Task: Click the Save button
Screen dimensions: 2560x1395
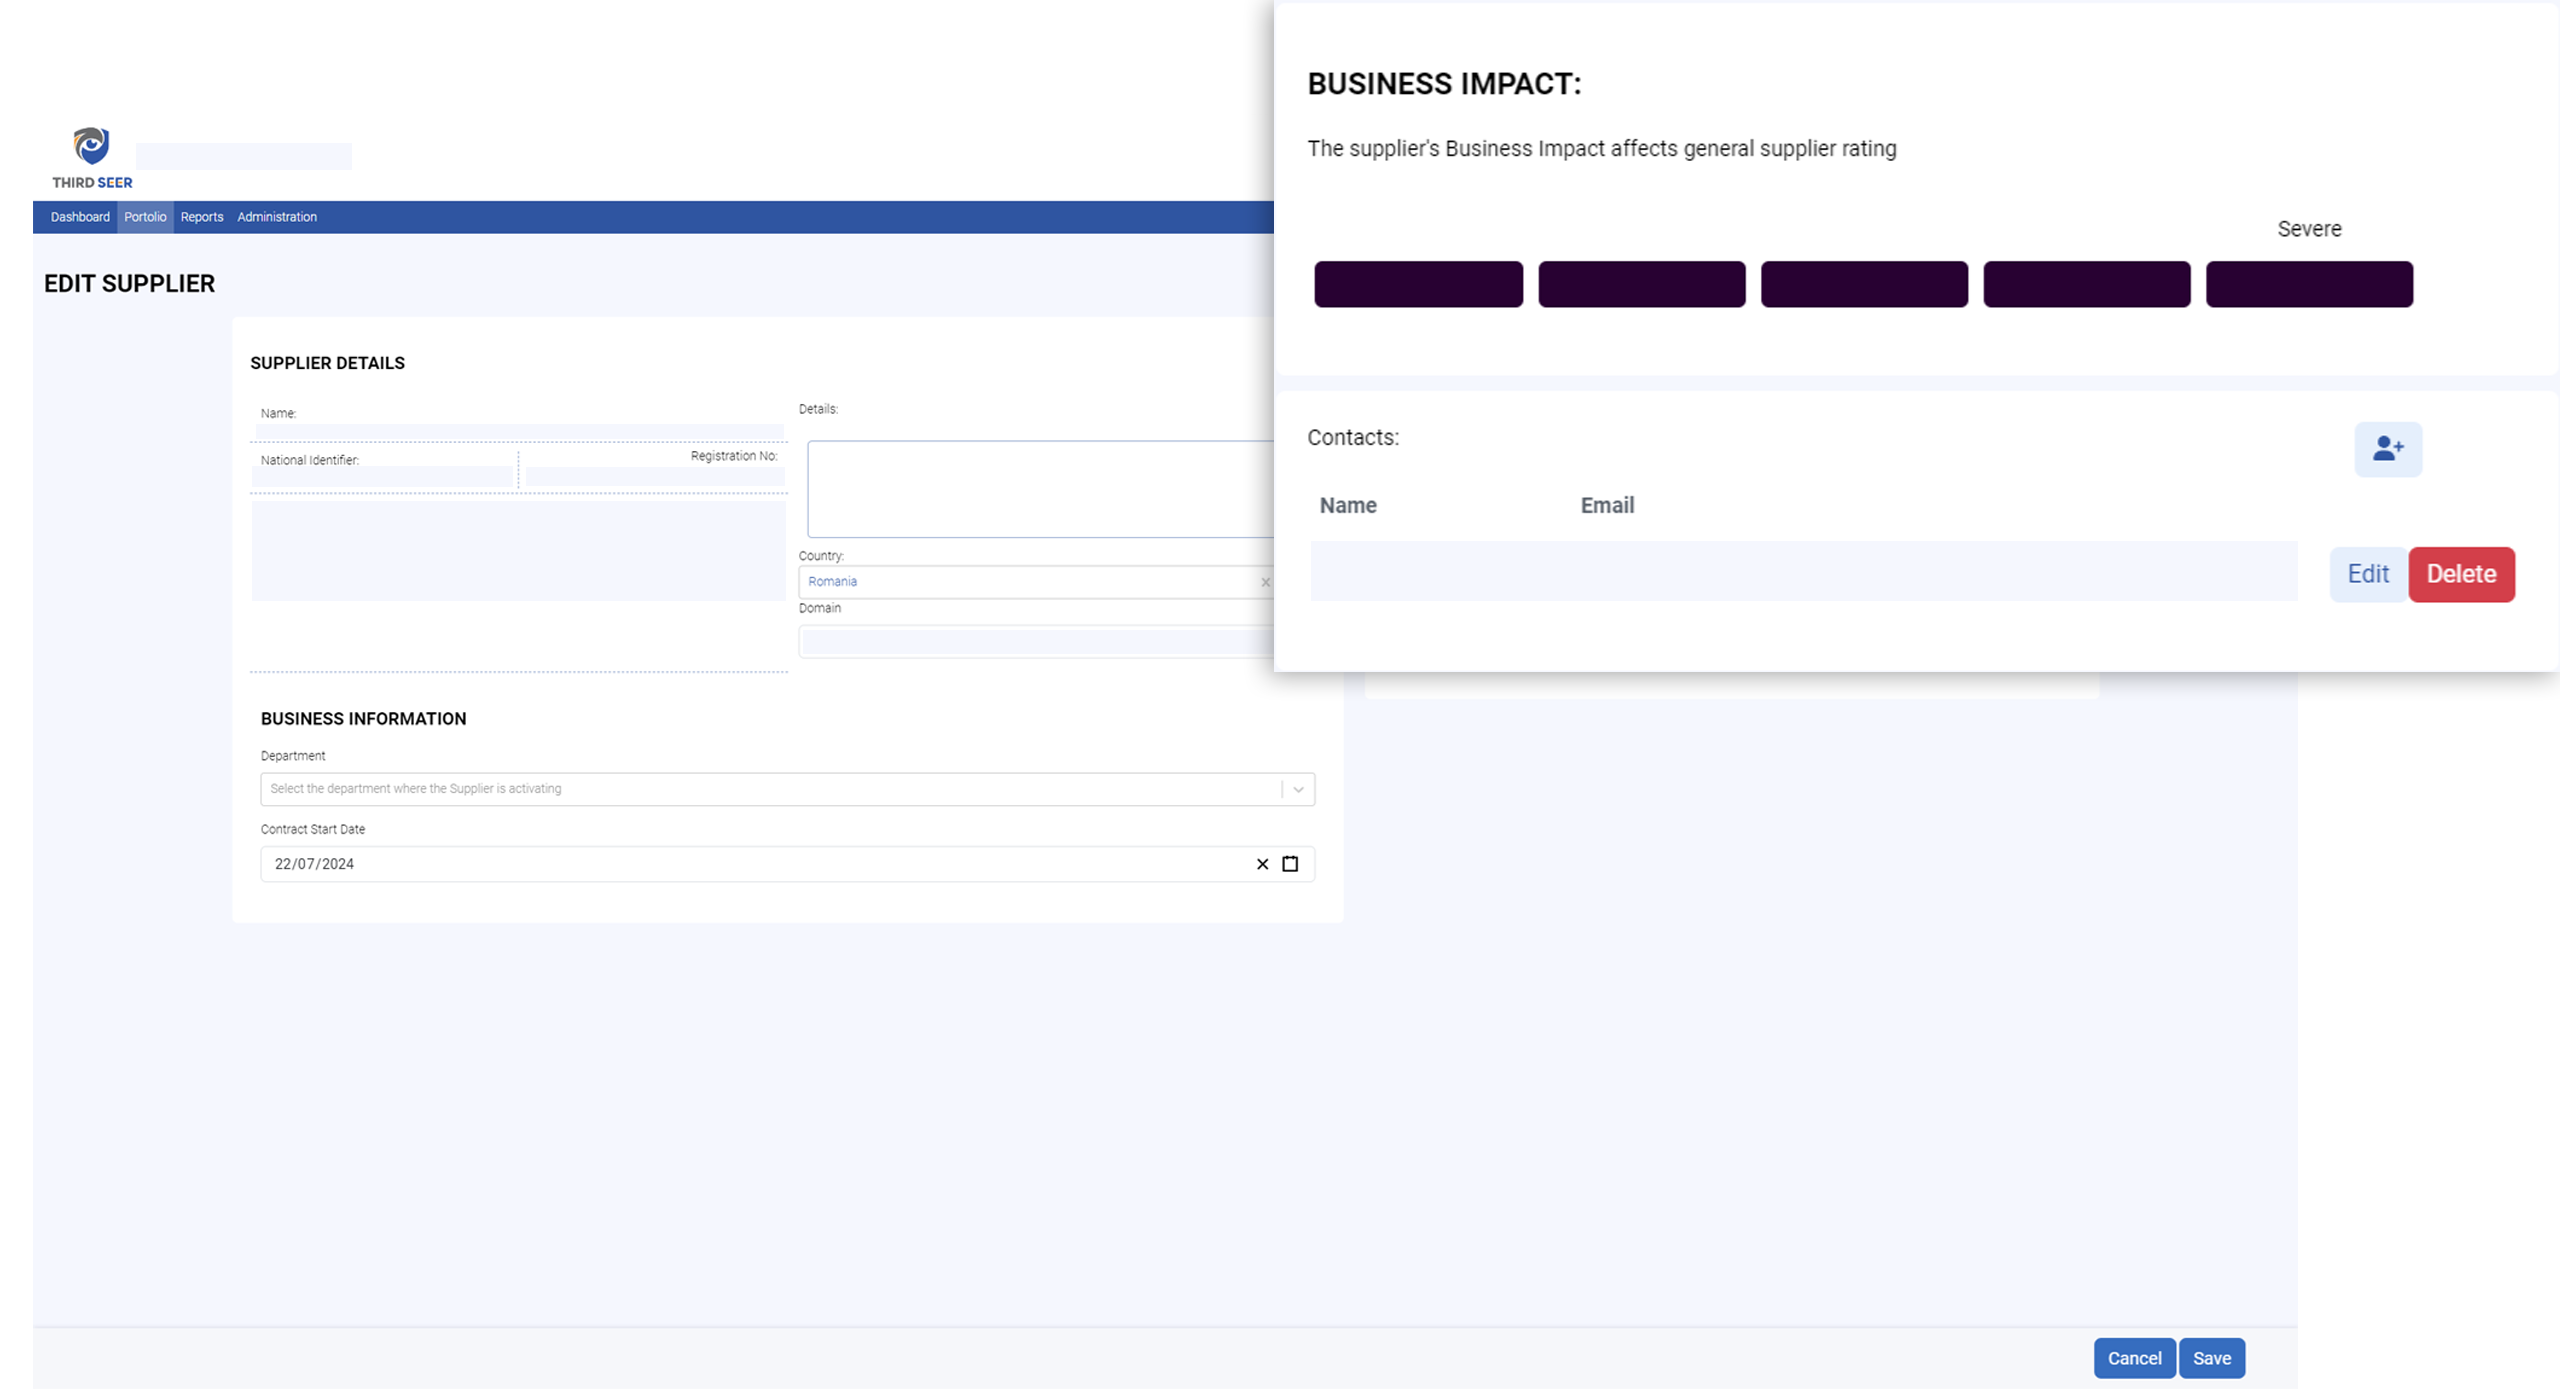Action: coord(2211,1358)
